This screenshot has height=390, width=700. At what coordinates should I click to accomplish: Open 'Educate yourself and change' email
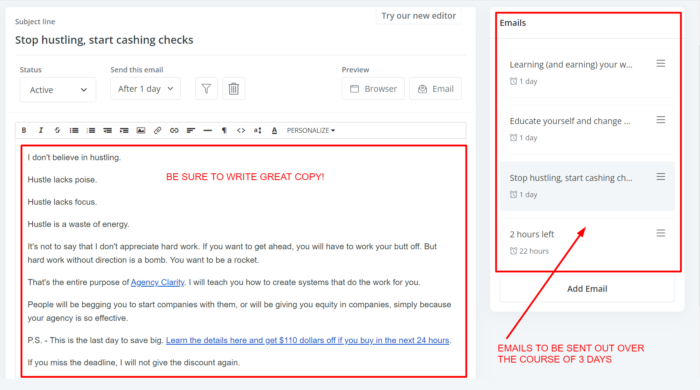coord(587,129)
